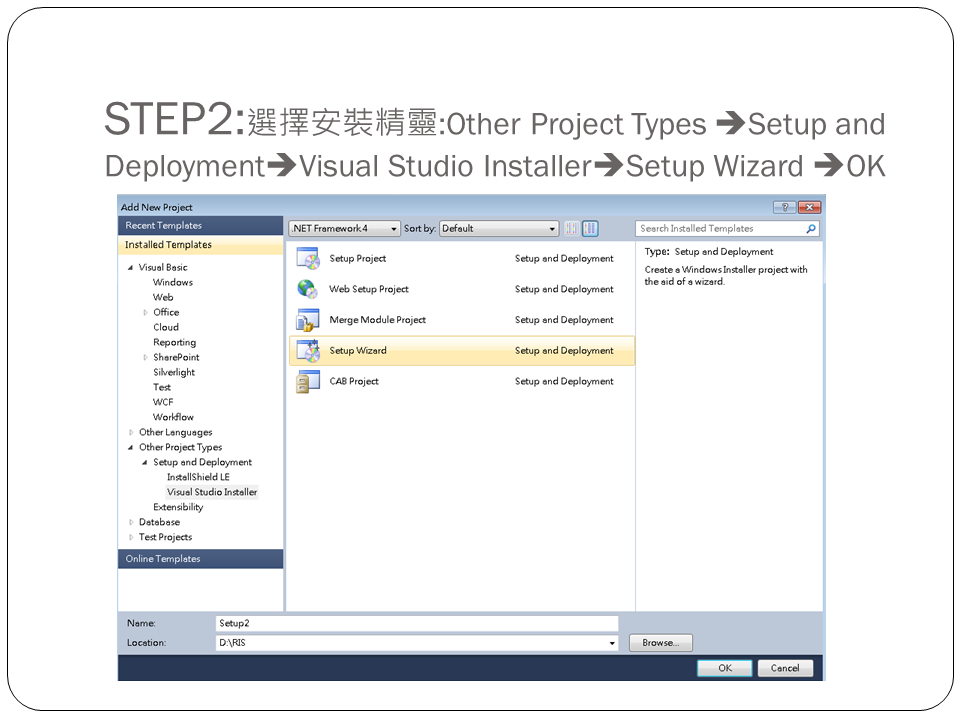This screenshot has height=720, width=960.
Task: Click the Setup Project template icon
Action: pos(308,258)
